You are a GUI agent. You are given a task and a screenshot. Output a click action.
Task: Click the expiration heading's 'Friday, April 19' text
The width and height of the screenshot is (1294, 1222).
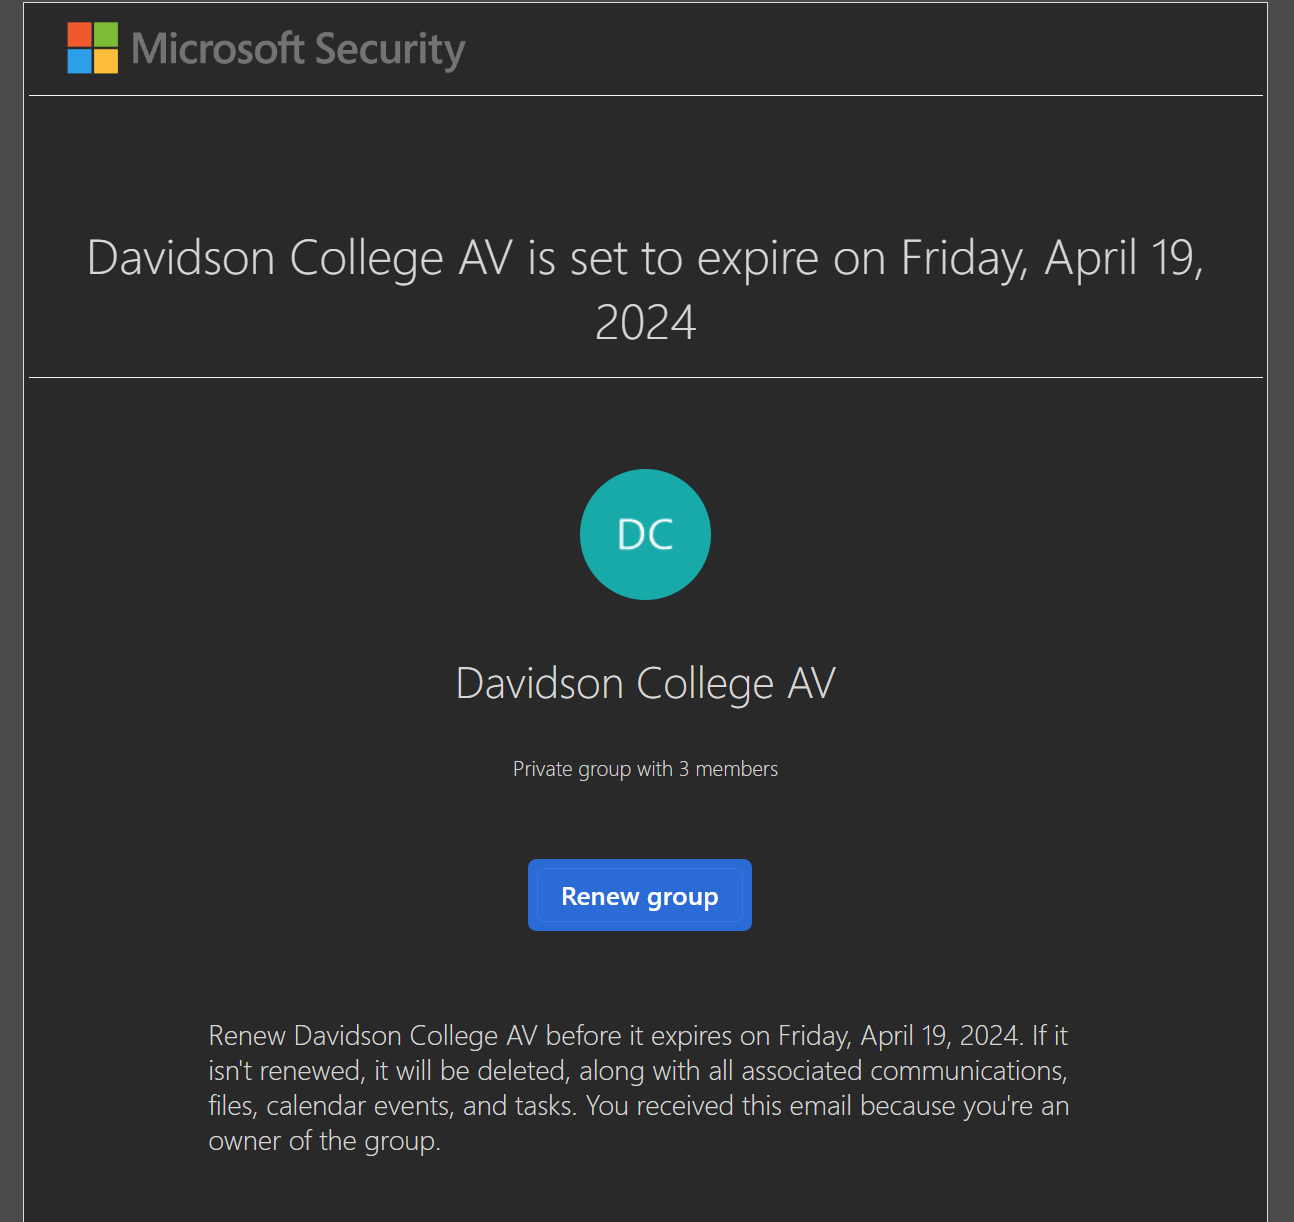pos(1052,258)
